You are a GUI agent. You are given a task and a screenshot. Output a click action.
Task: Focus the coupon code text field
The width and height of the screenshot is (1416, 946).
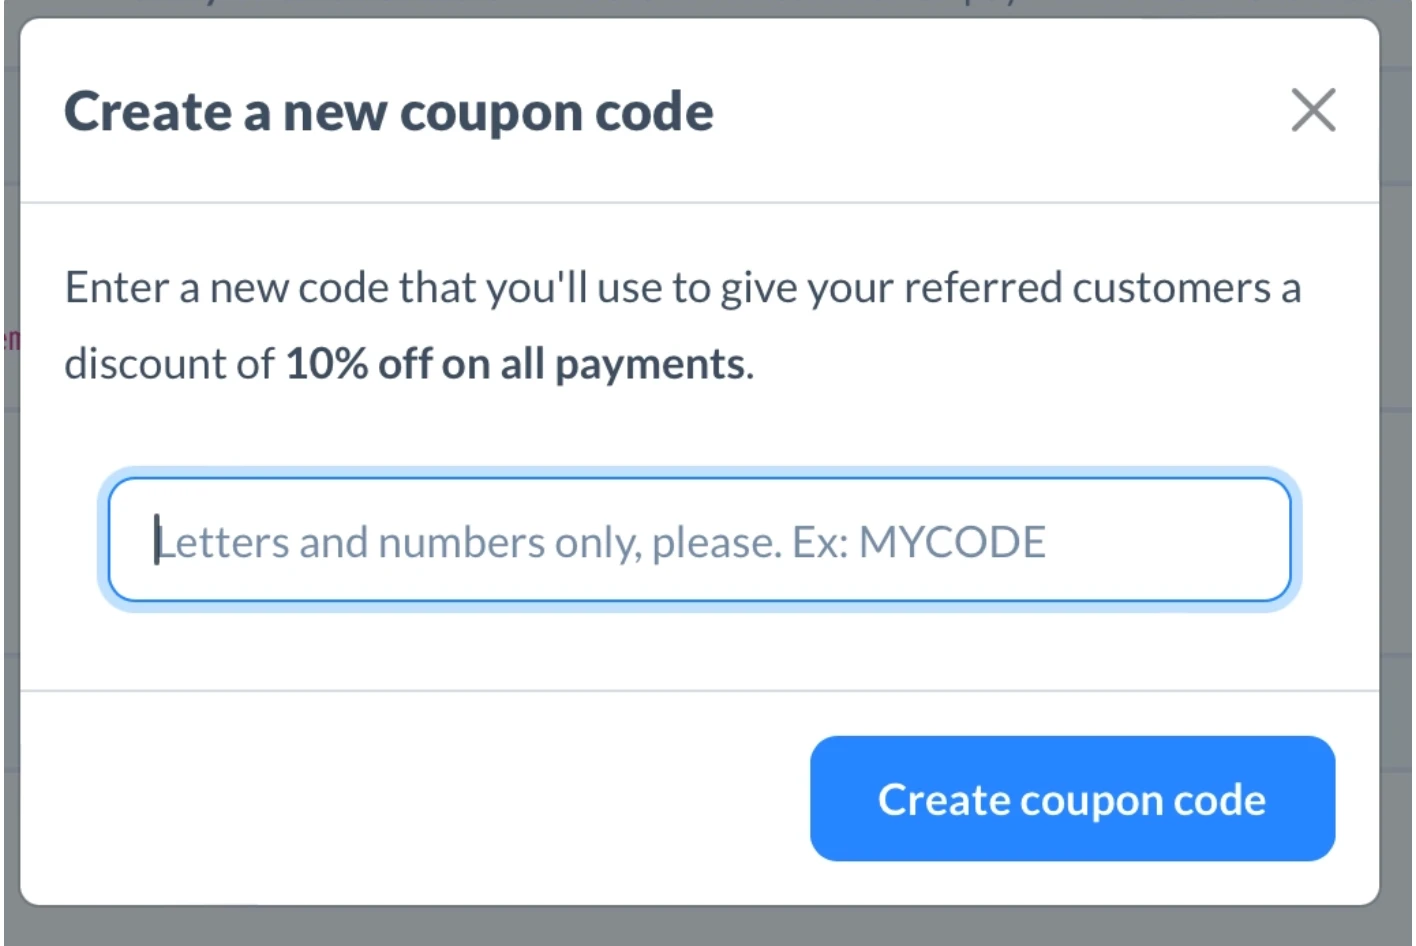(699, 540)
